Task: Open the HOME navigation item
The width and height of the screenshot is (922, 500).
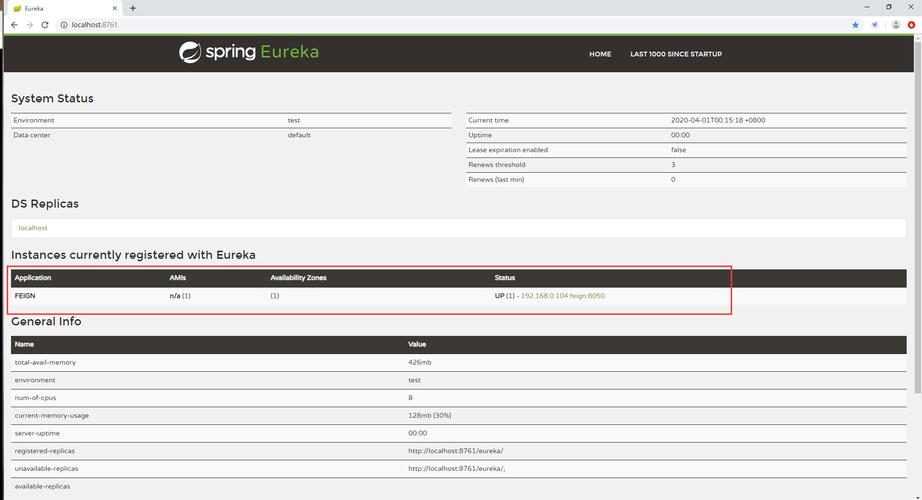Action: pos(600,54)
